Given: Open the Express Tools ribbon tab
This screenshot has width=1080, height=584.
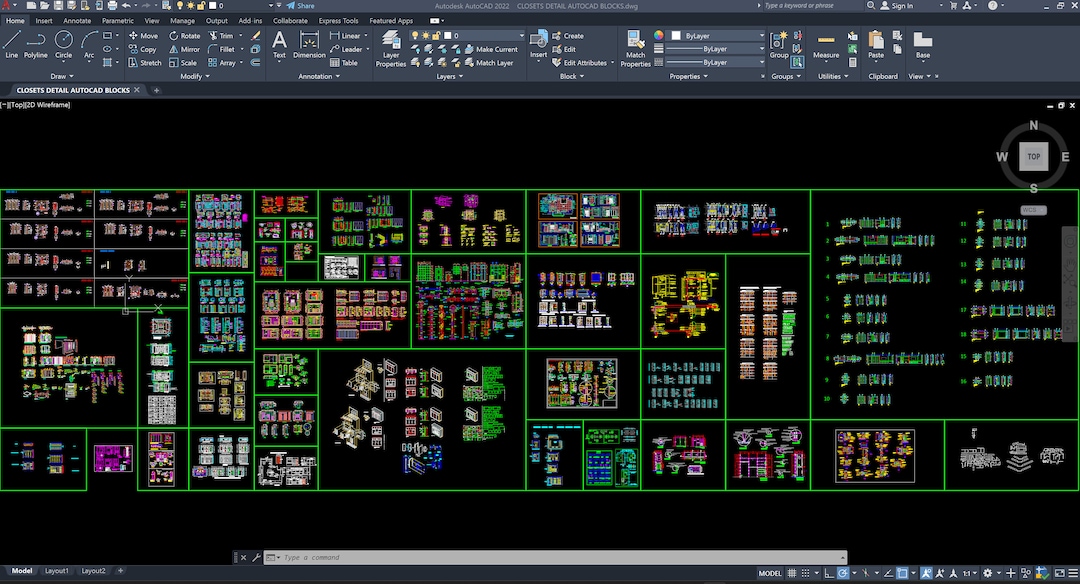Looking at the screenshot, I should coord(338,19).
